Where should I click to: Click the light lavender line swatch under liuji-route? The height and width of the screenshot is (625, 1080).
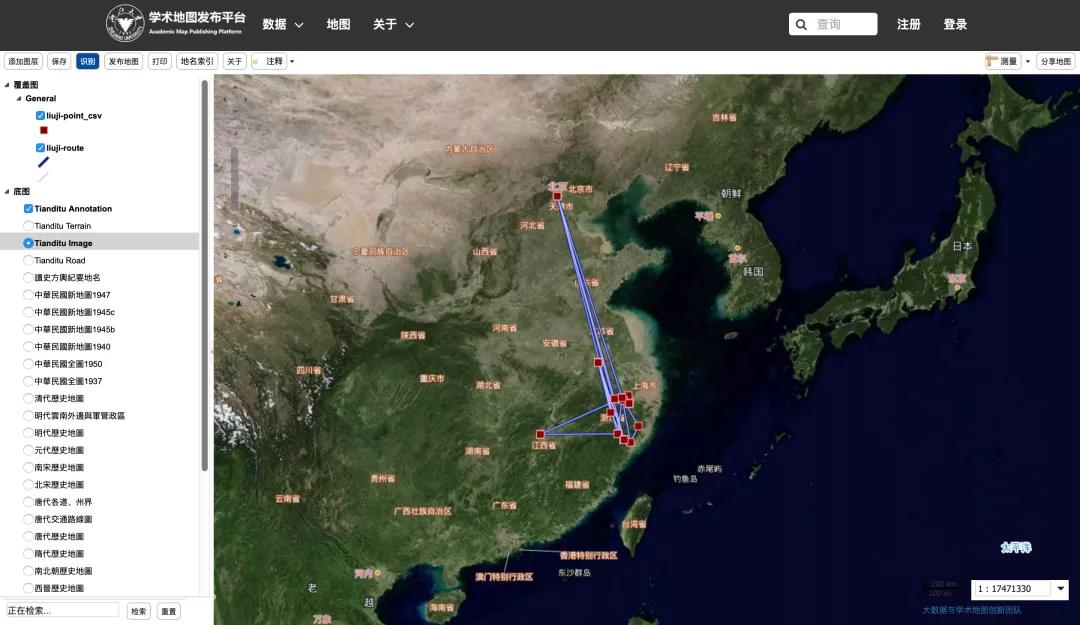click(x=43, y=176)
